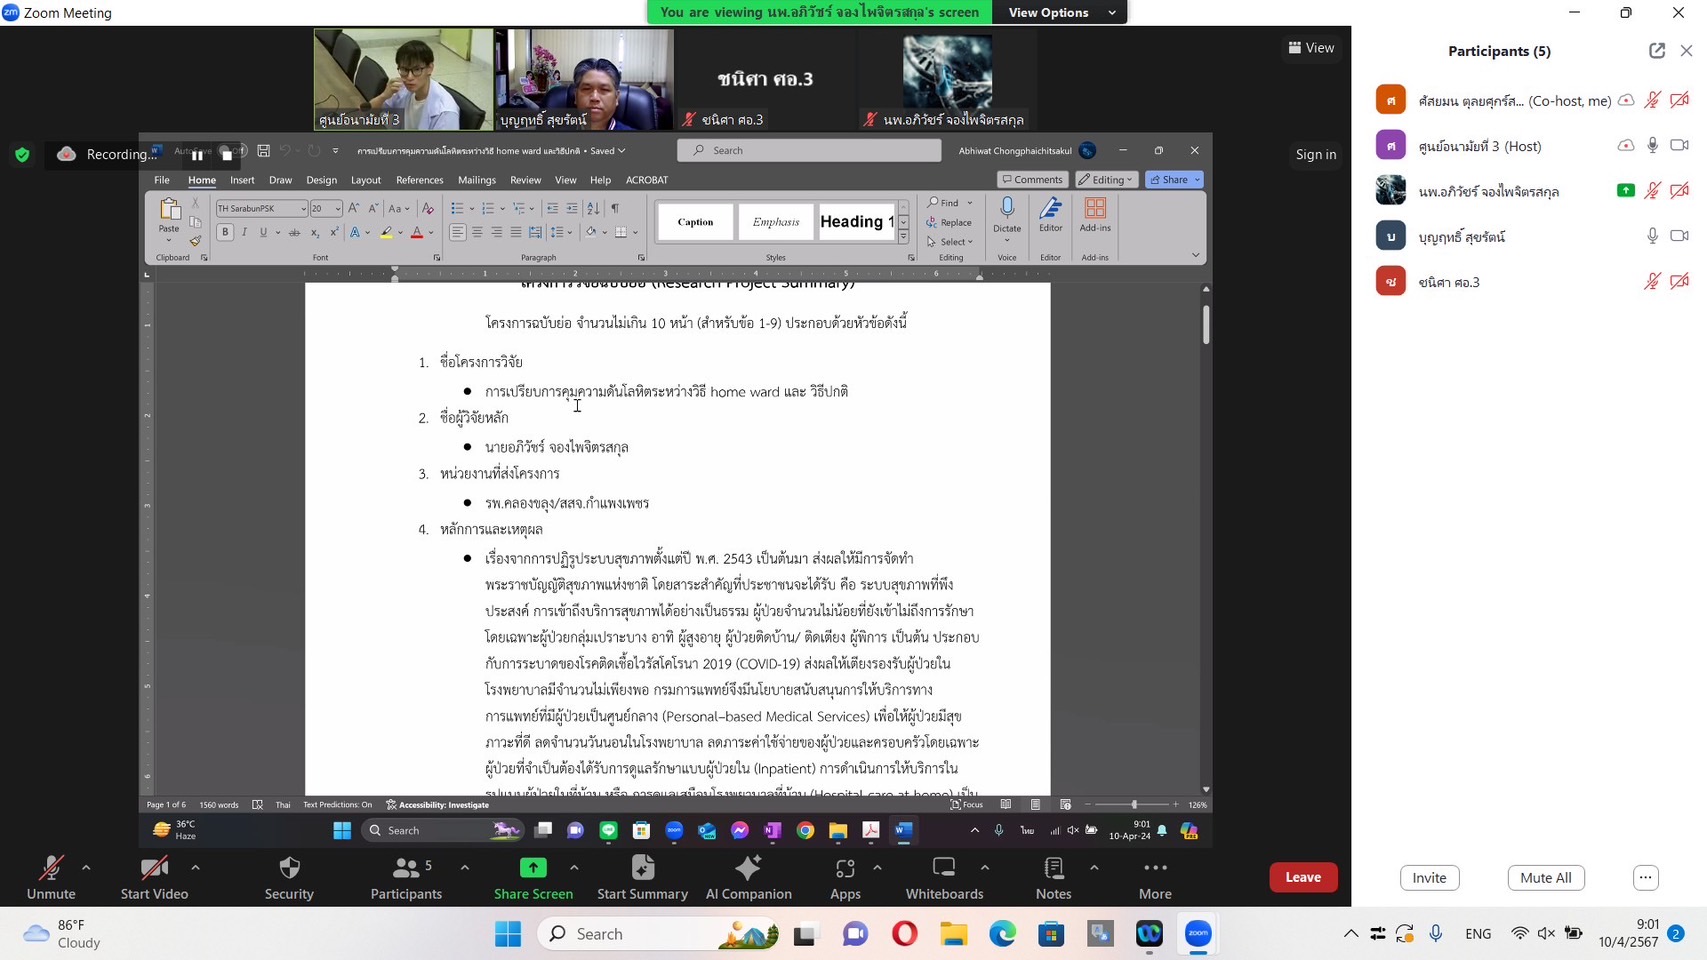This screenshot has height=960, width=1707.
Task: Toggle mic for บุญฤทธิ์ สุขรัตน์ participant
Action: [1652, 236]
